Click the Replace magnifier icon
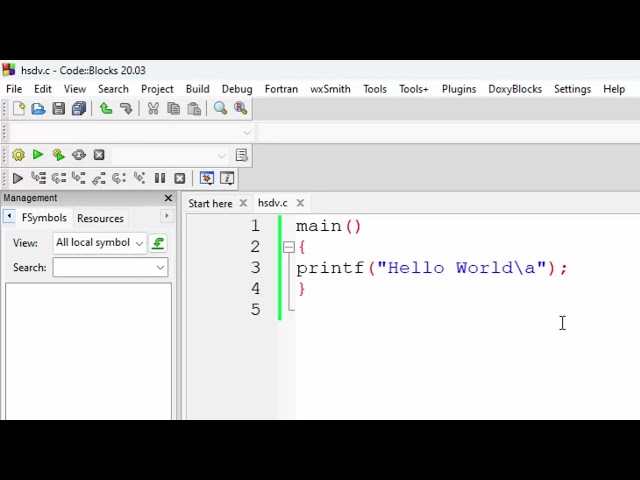 [241, 109]
